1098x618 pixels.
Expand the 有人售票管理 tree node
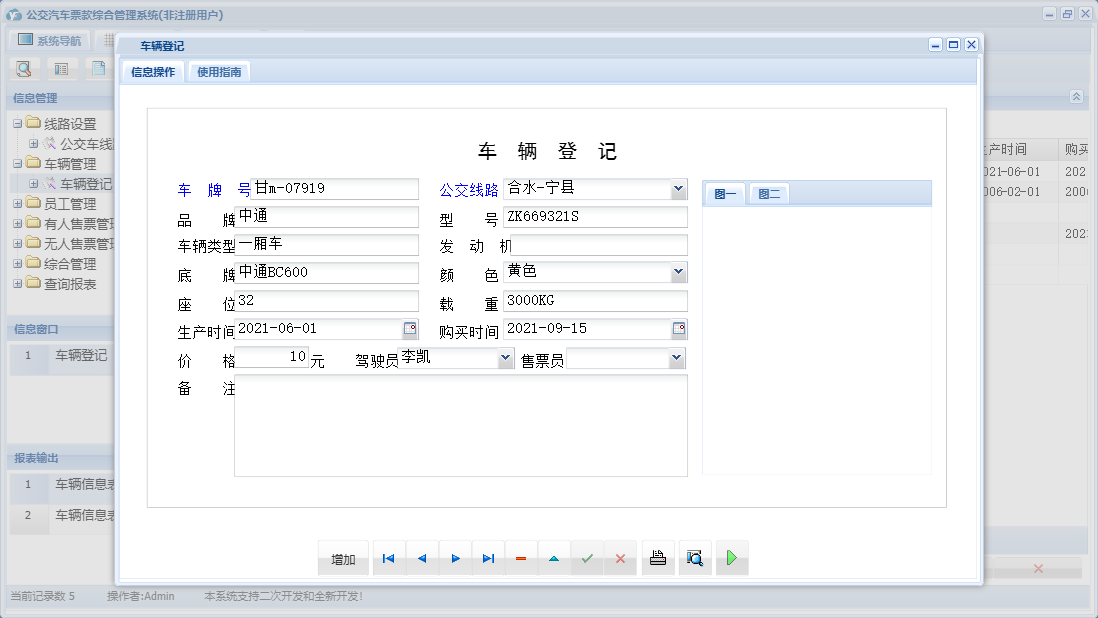tap(18, 223)
